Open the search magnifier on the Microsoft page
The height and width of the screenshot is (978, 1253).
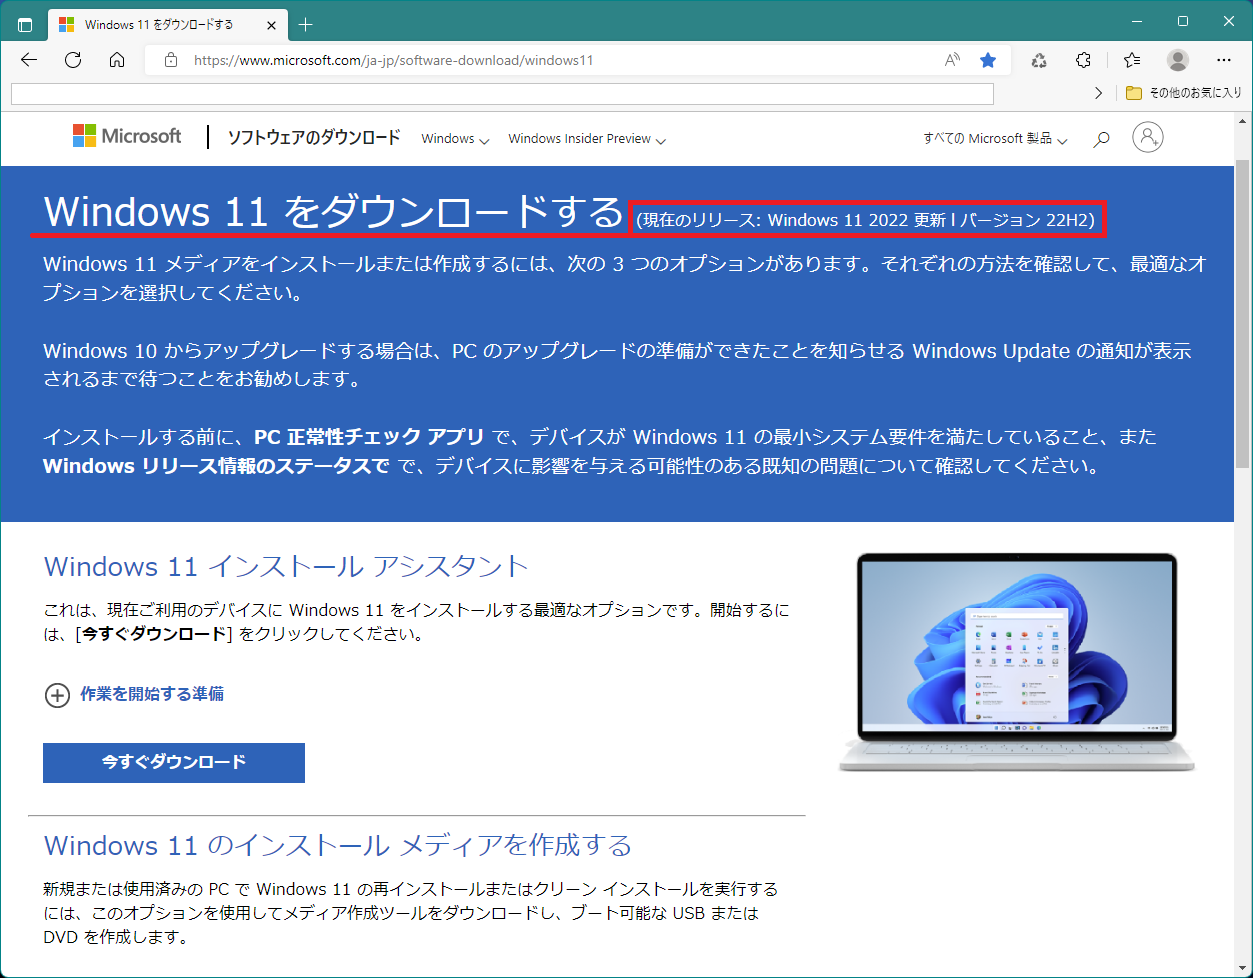point(1100,138)
